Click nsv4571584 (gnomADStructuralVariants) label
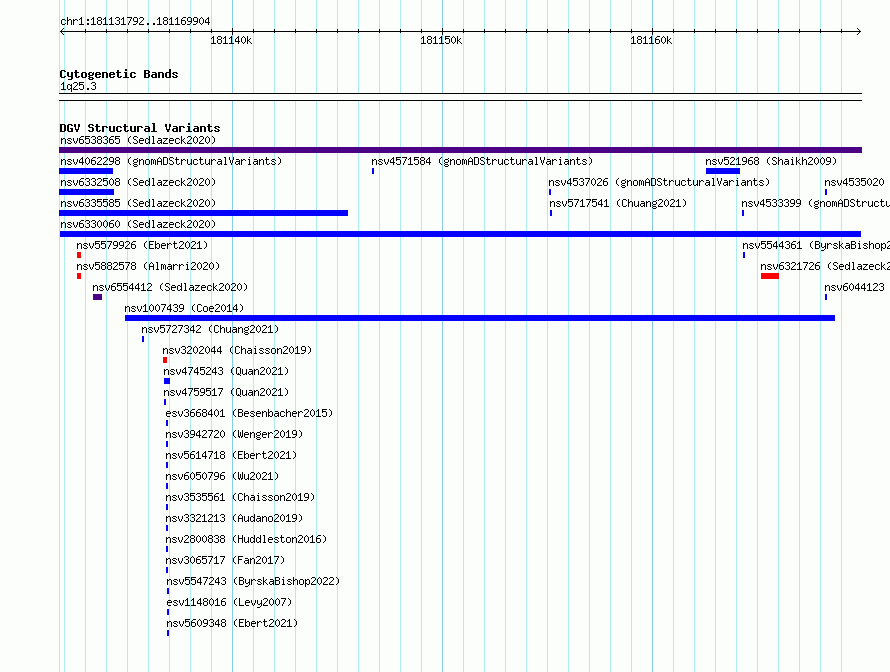This screenshot has height=672, width=890. [x=482, y=161]
